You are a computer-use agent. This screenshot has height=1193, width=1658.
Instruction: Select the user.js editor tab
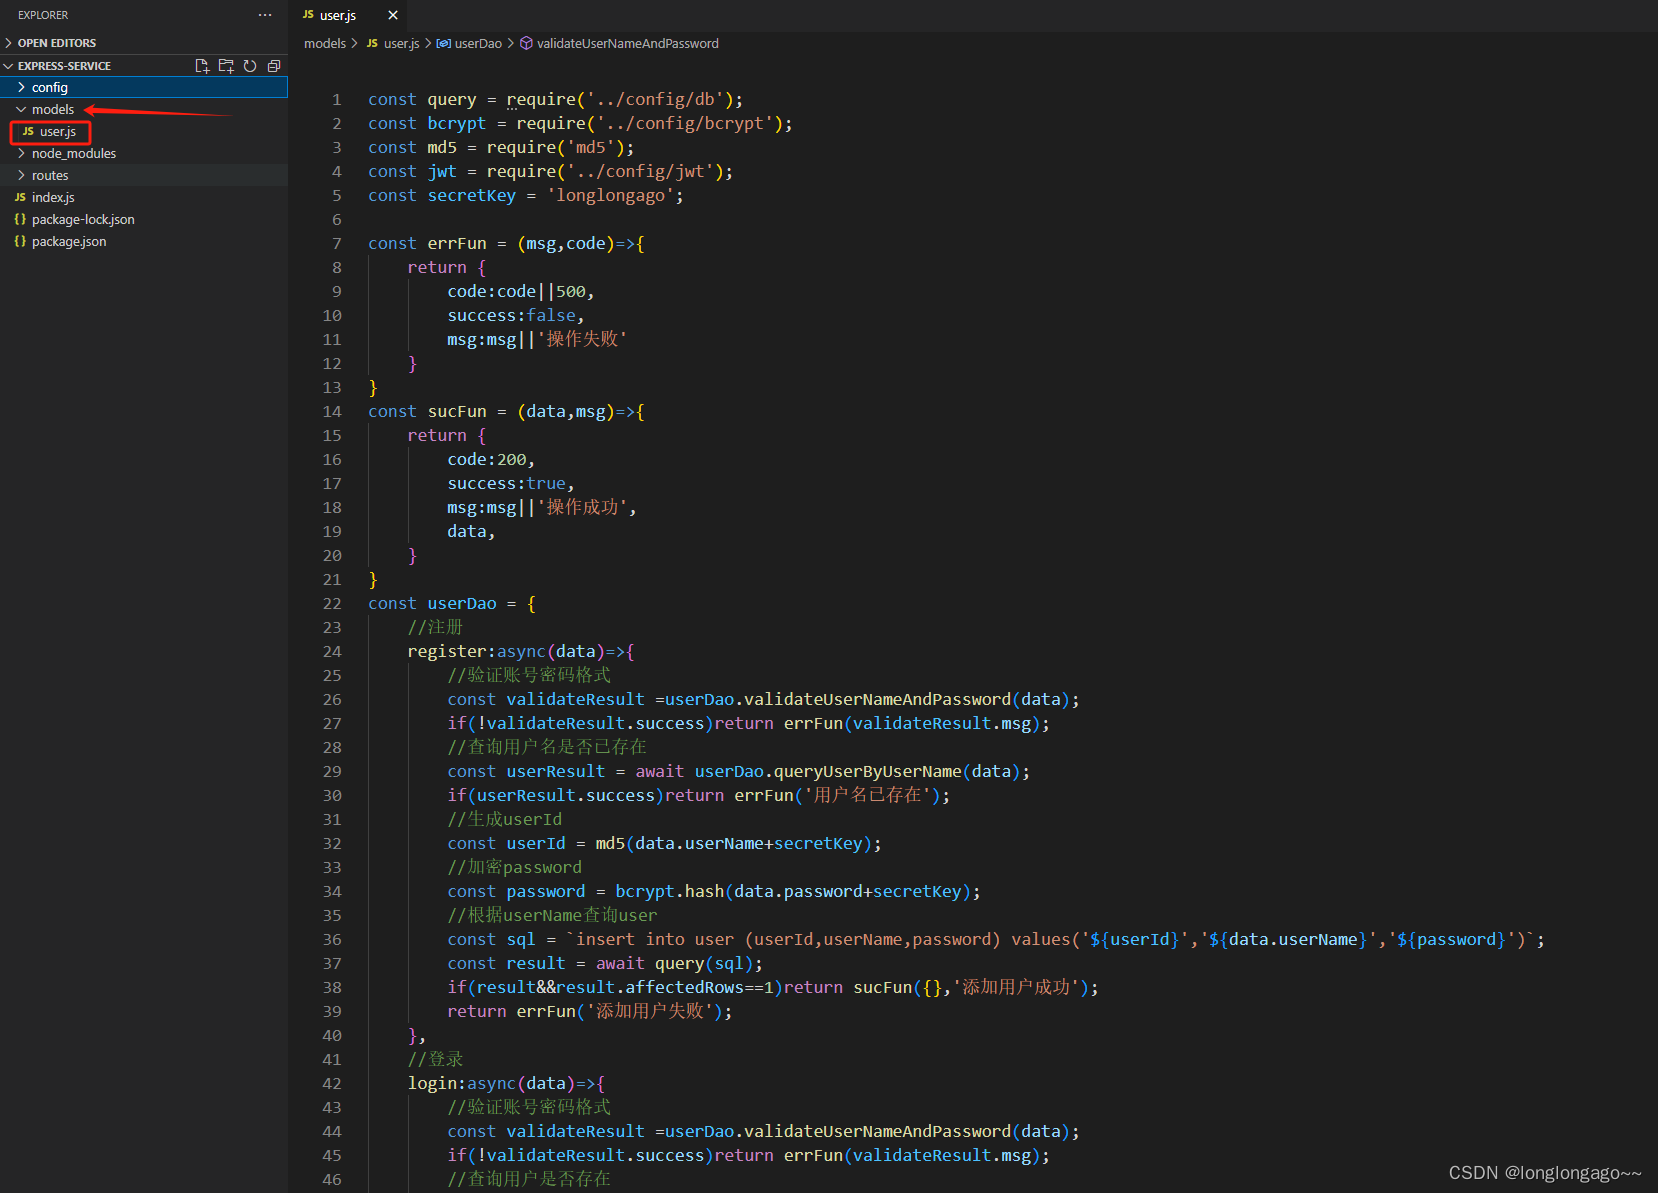[338, 15]
